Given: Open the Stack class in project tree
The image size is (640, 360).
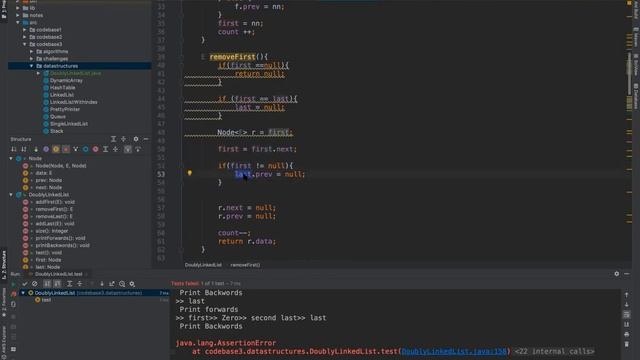Looking at the screenshot, I should point(56,131).
